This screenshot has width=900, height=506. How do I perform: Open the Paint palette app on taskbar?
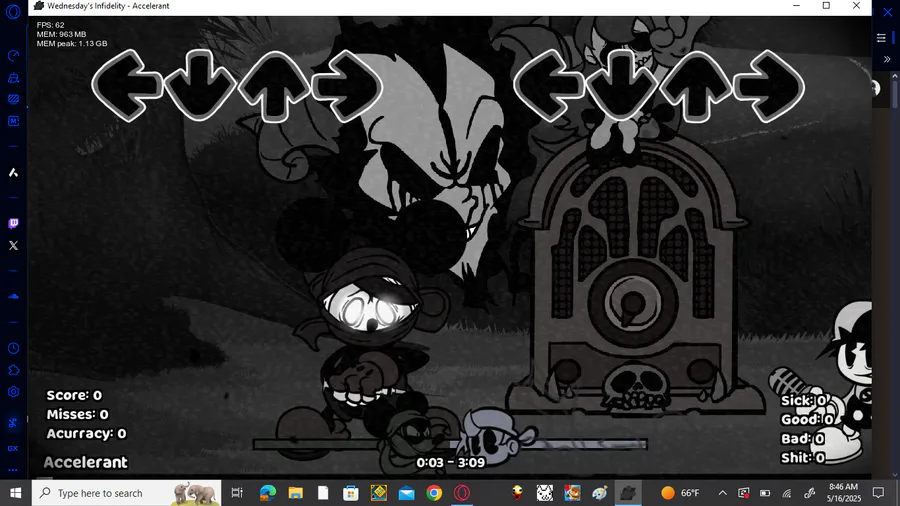pyautogui.click(x=600, y=493)
